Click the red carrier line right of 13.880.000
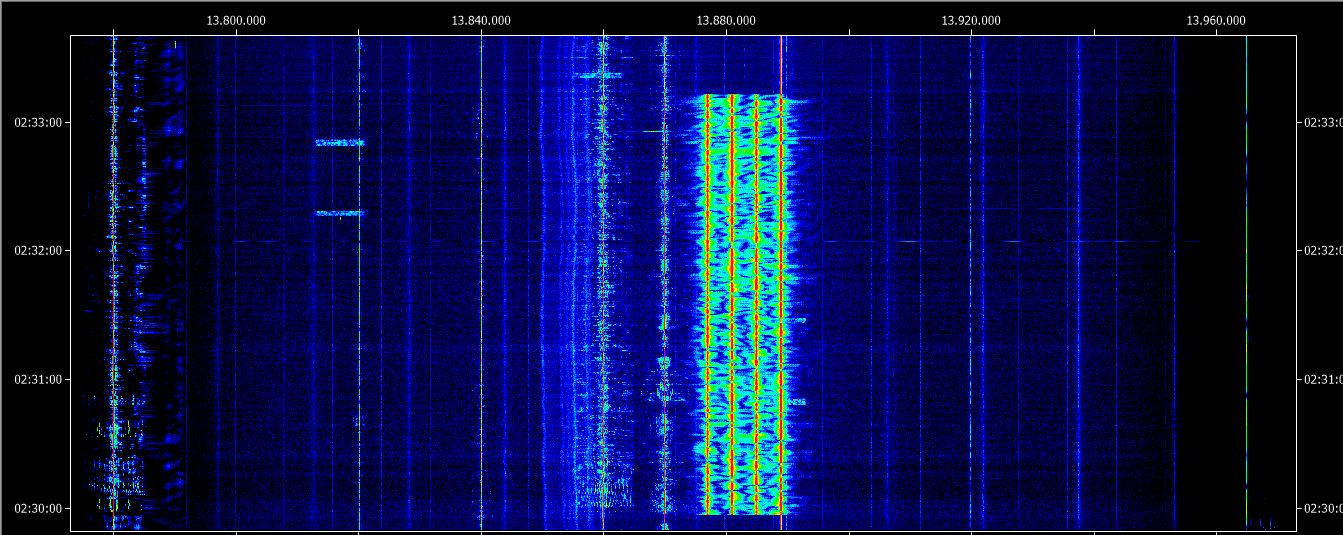Screen dimensions: 1343x535 click(781, 282)
